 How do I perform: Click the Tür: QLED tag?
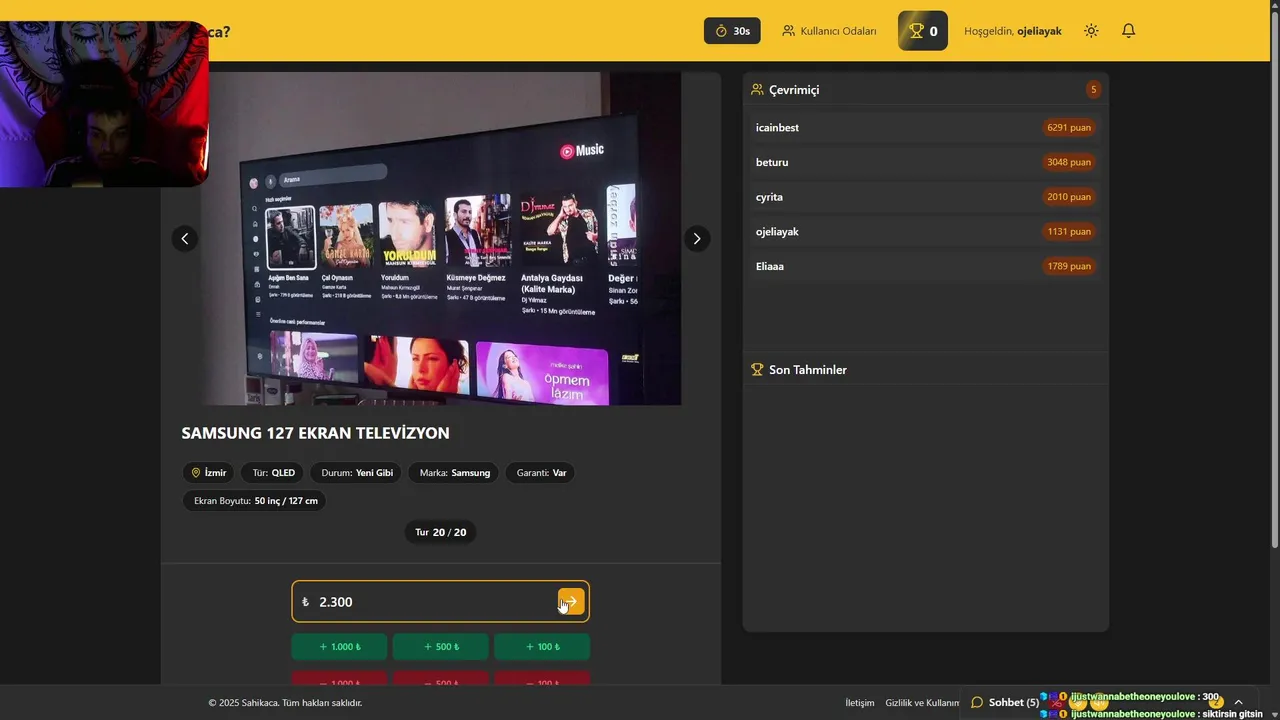274,473
